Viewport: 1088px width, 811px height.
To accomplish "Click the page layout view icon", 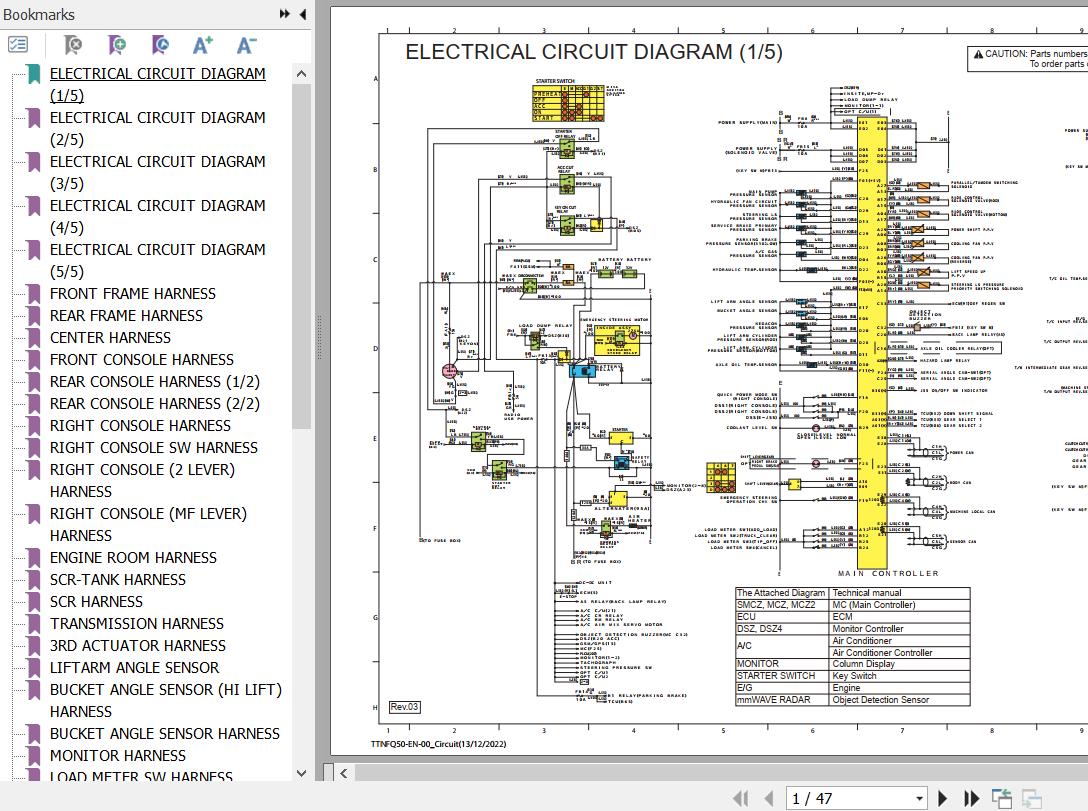I will click(1001, 799).
